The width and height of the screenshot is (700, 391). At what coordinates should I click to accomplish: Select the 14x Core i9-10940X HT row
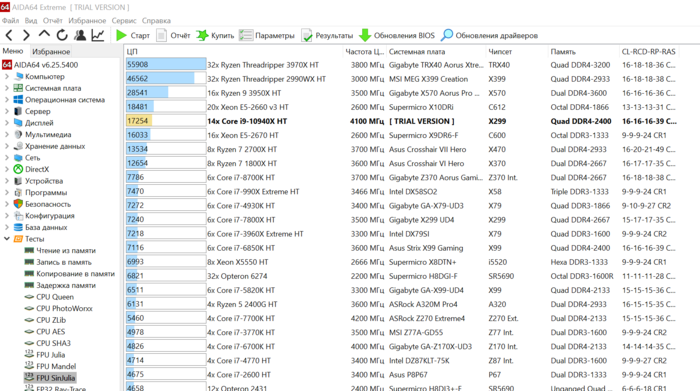tap(402, 121)
